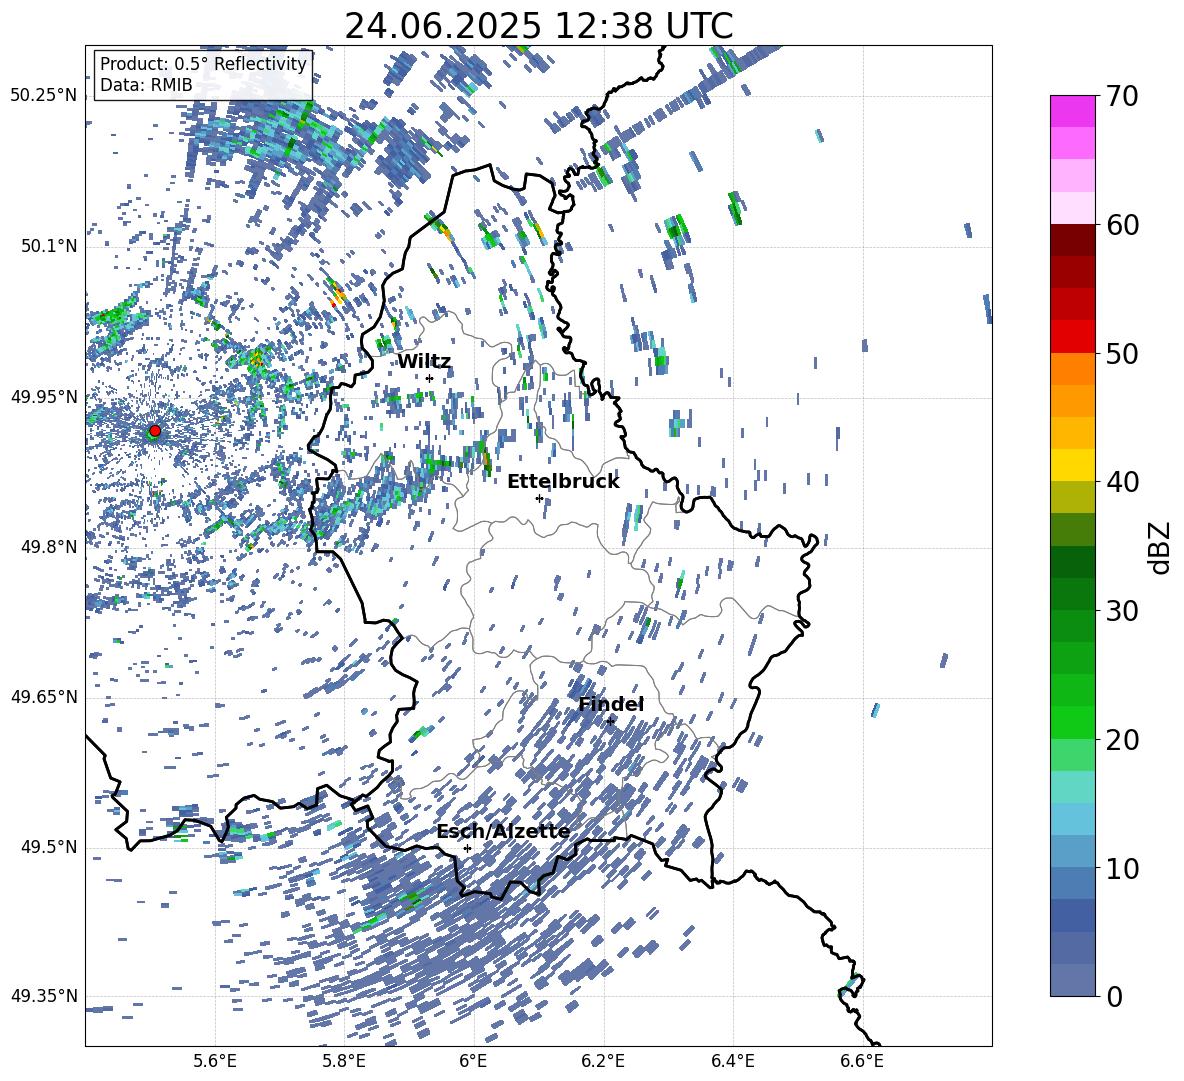The height and width of the screenshot is (1081, 1184).
Task: Click the 50 tick on the colorbar
Action: point(1122,353)
